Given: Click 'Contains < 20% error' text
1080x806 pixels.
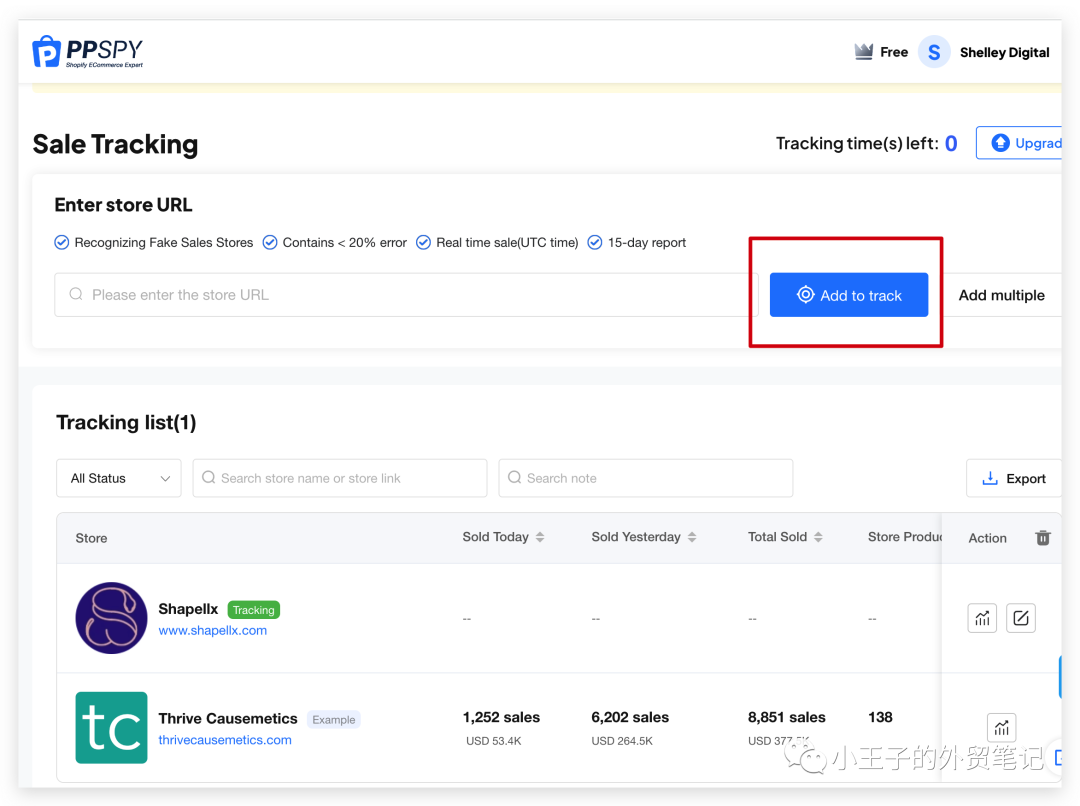Looking at the screenshot, I should (344, 242).
